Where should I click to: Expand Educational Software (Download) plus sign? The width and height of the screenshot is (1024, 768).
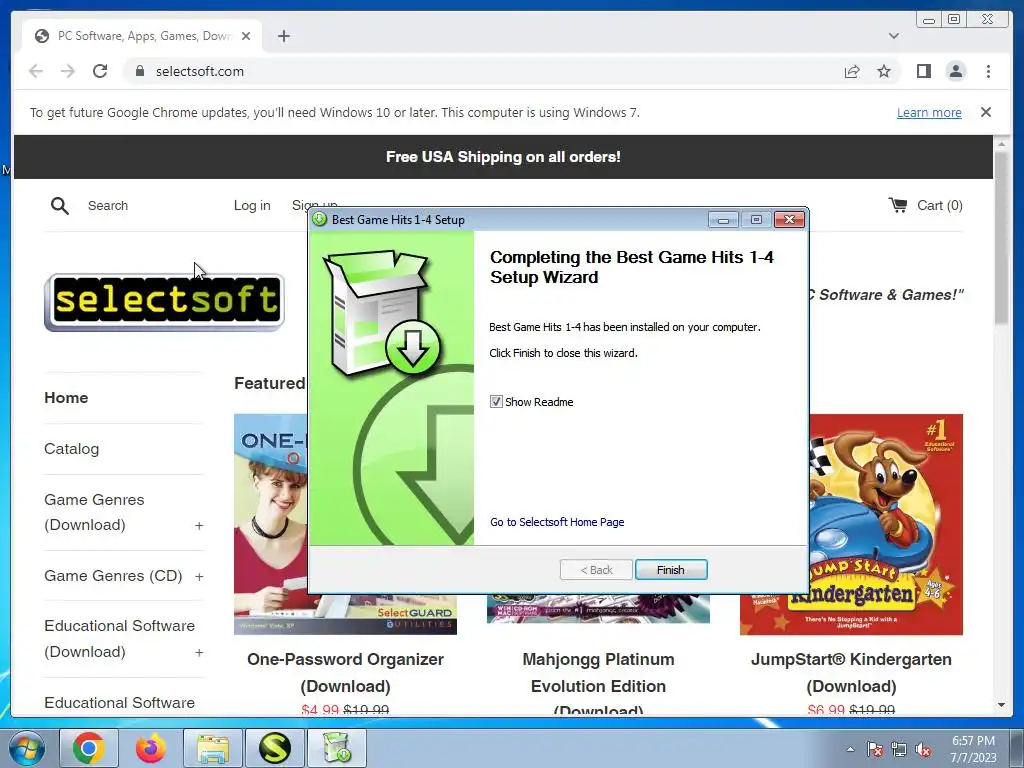pyautogui.click(x=199, y=652)
